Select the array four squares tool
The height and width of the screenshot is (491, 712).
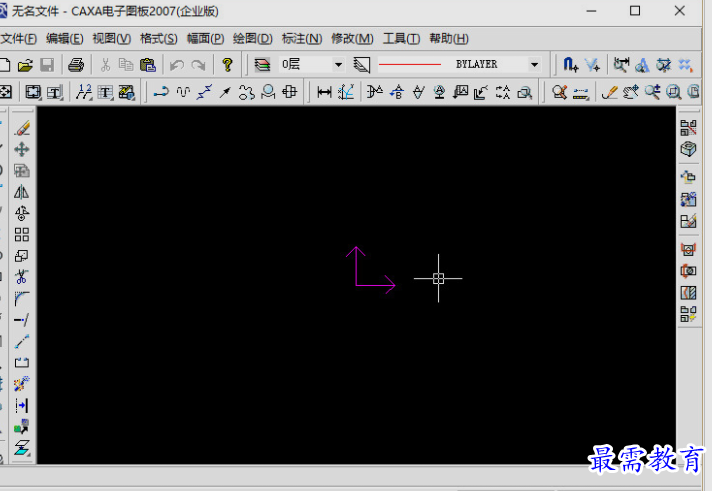22,234
